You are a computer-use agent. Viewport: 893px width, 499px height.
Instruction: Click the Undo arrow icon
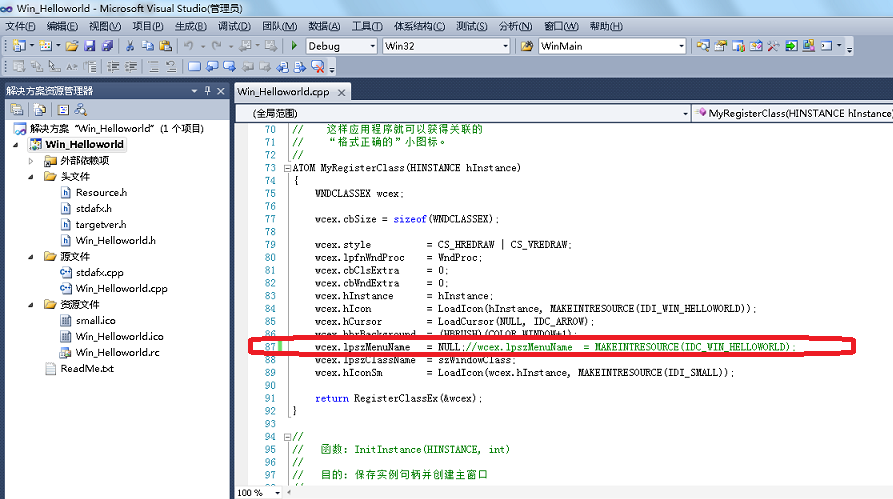tap(189, 46)
